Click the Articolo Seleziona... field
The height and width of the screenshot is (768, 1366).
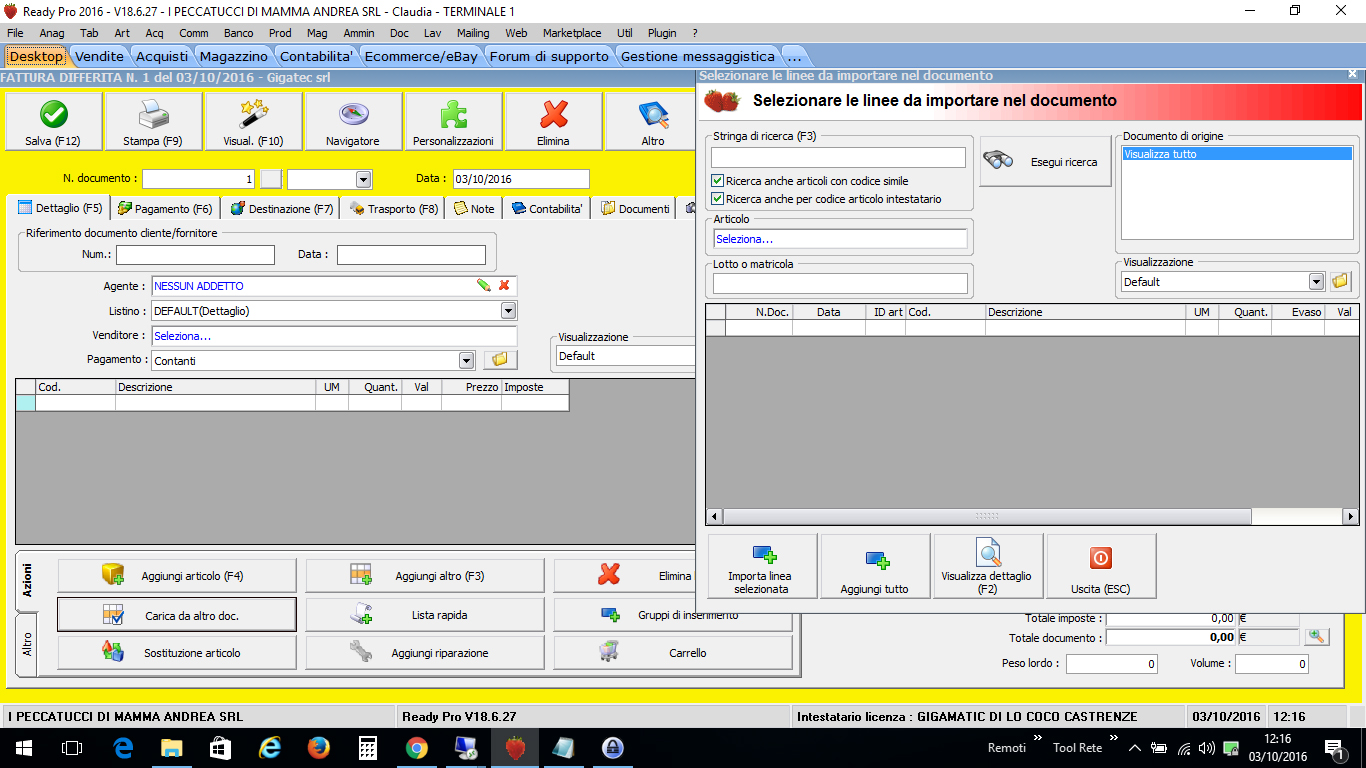(x=840, y=239)
